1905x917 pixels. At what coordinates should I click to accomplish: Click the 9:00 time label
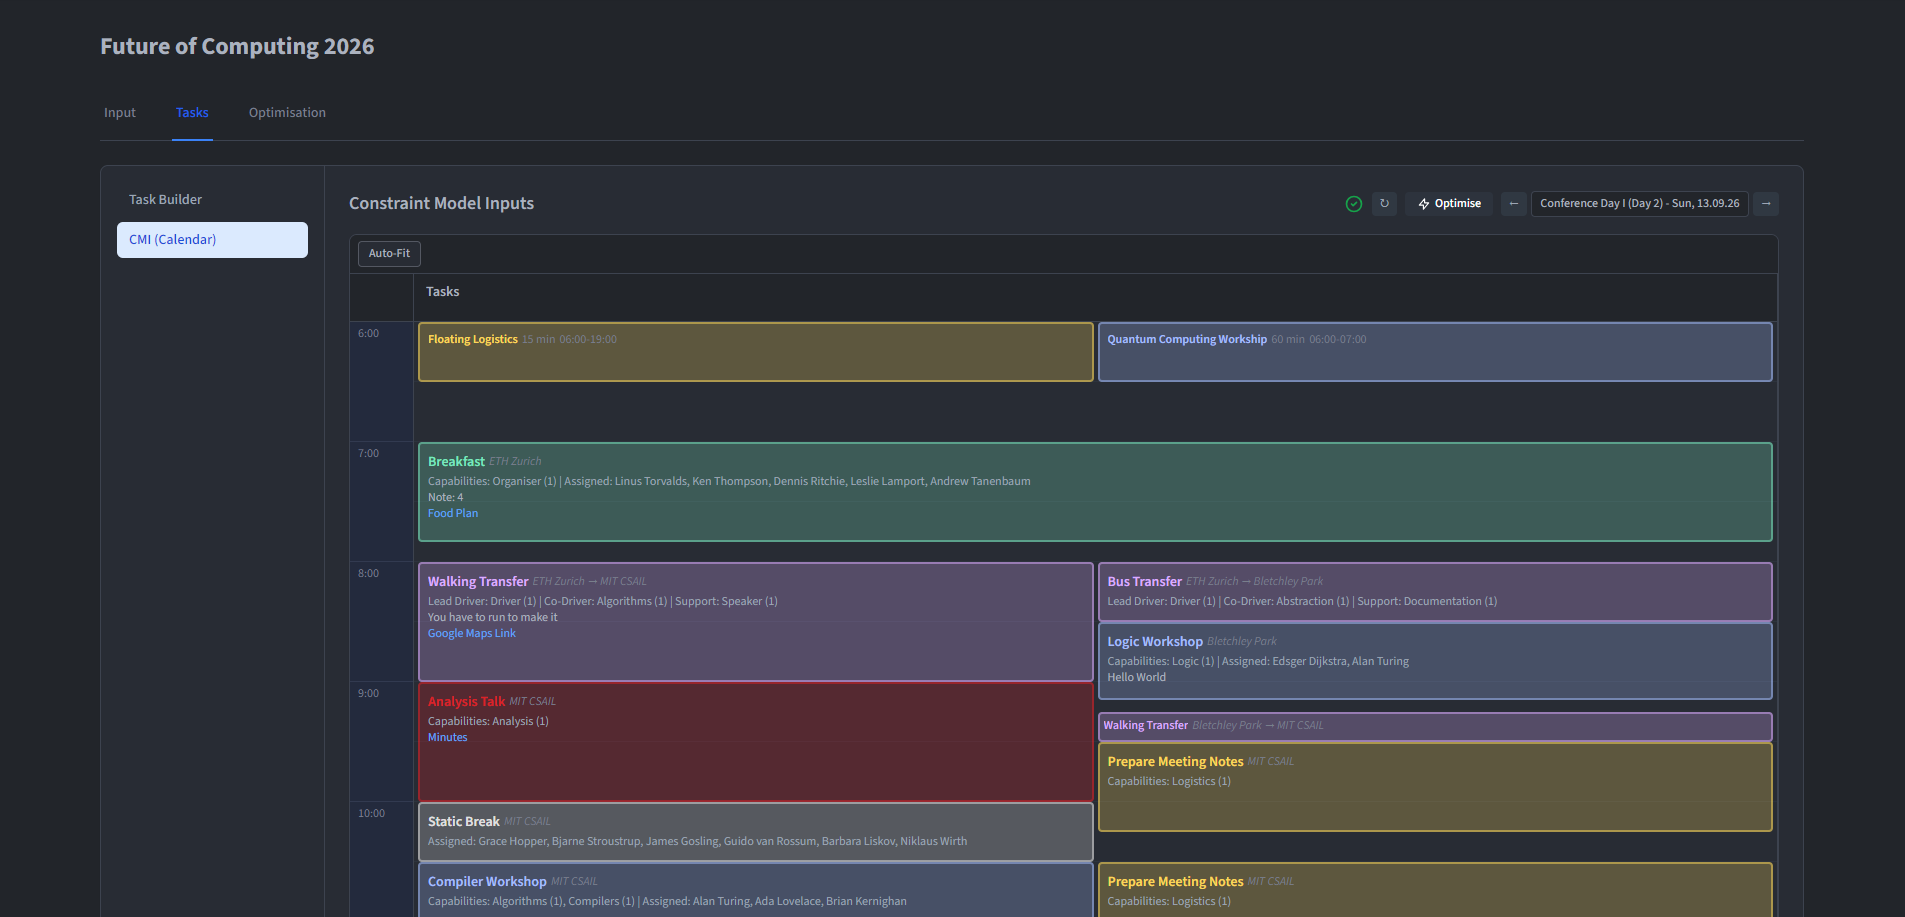pos(368,694)
